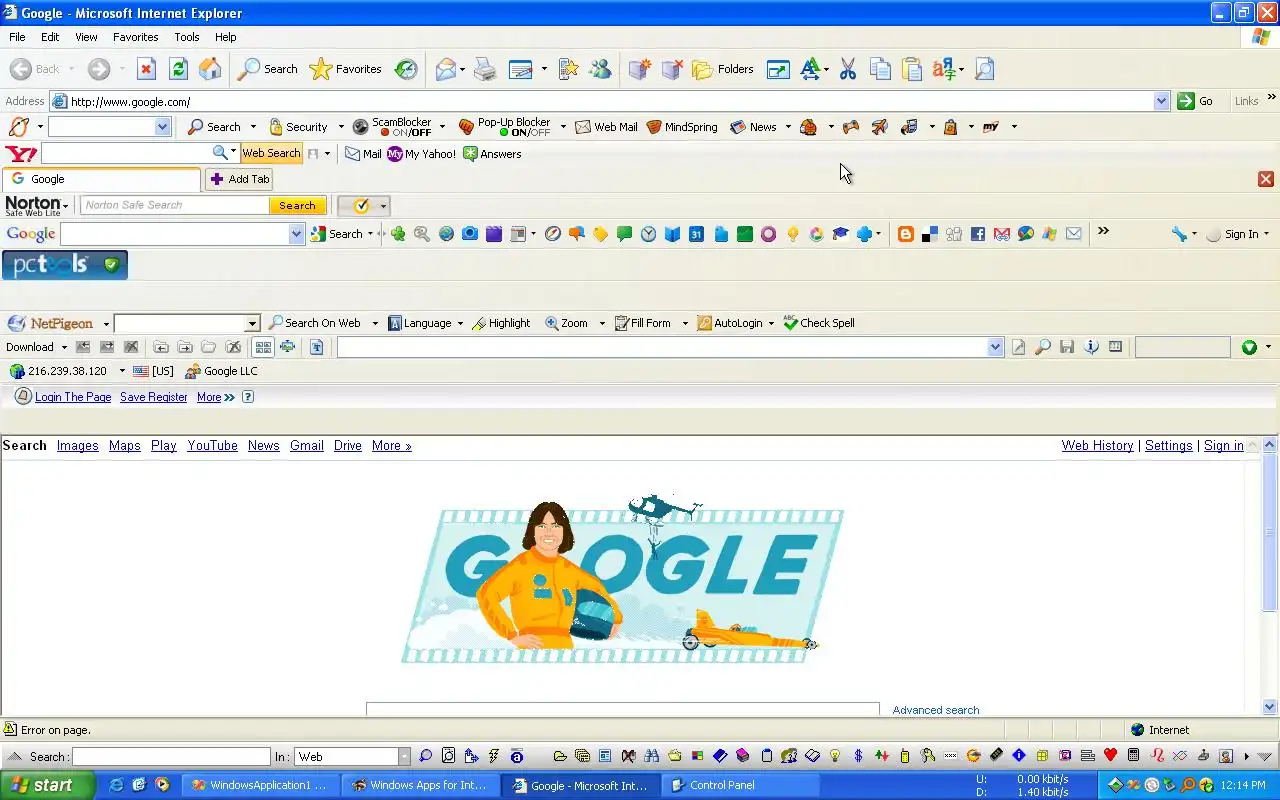The width and height of the screenshot is (1280, 800).
Task: Click the Yahoo Answers button
Action: pyautogui.click(x=492, y=154)
